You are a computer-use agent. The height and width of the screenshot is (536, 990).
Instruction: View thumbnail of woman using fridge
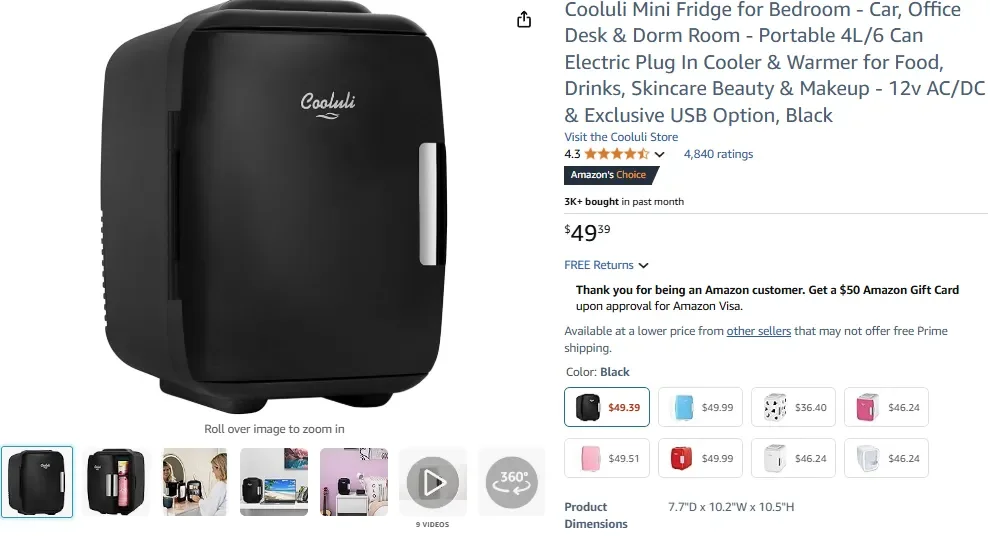[x=195, y=482]
